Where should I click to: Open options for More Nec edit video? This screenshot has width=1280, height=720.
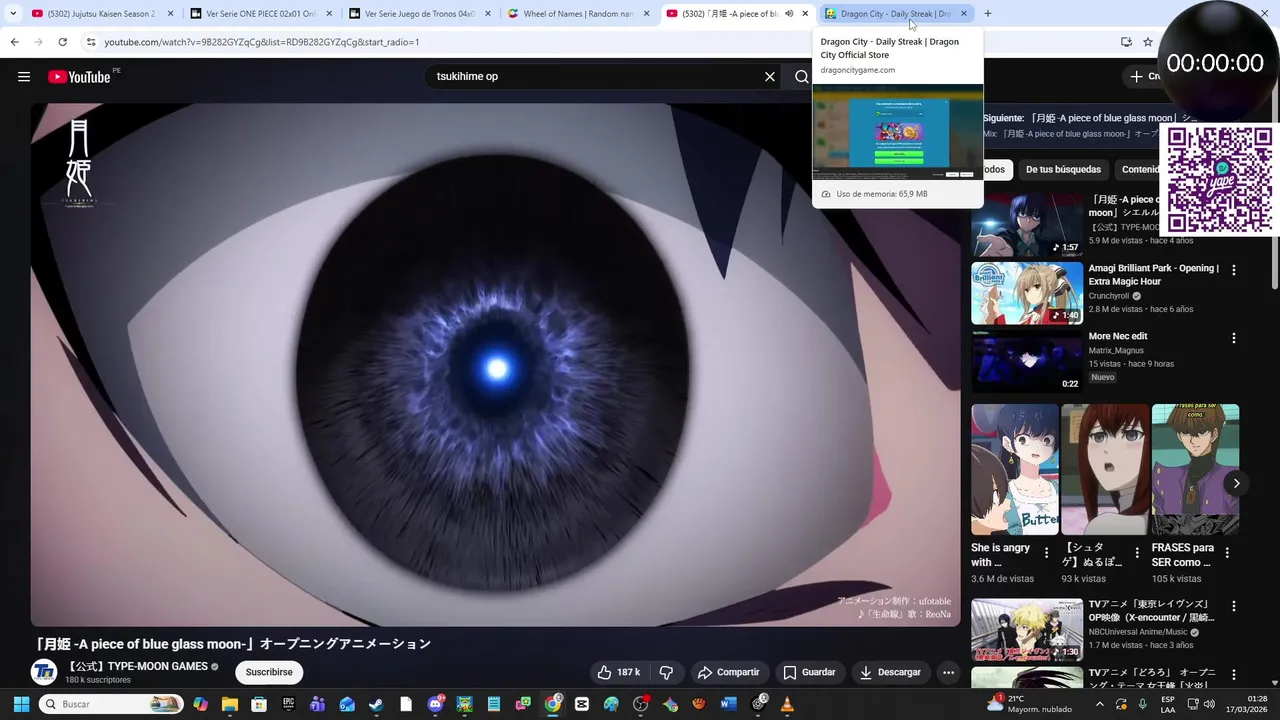click(1234, 338)
